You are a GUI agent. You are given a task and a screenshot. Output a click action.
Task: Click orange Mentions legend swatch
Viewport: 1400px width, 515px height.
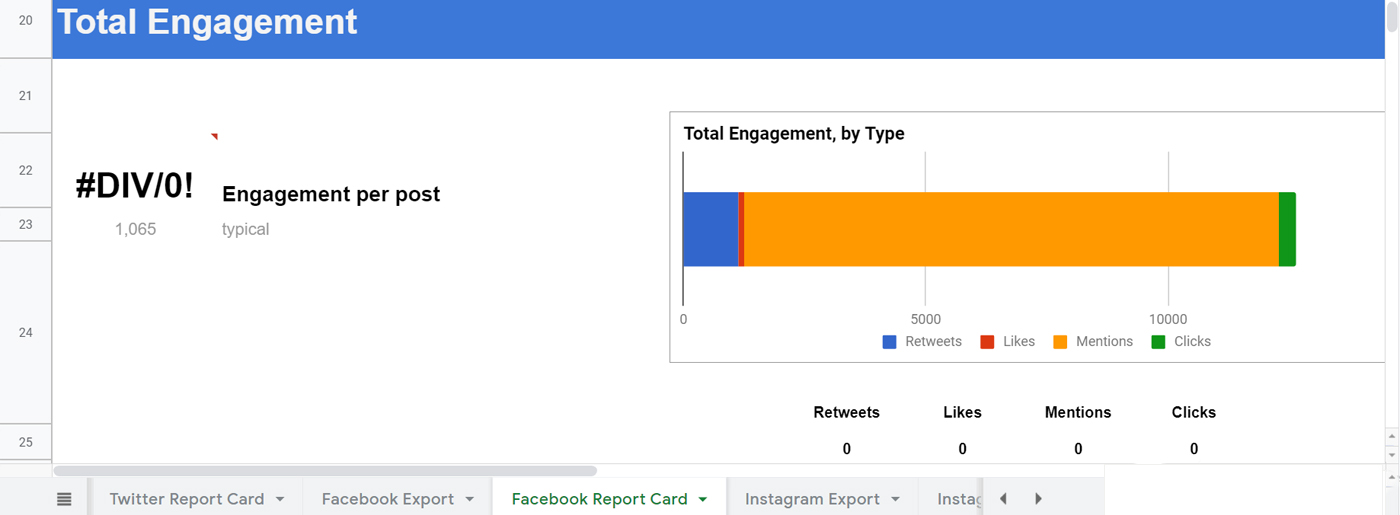point(1060,342)
